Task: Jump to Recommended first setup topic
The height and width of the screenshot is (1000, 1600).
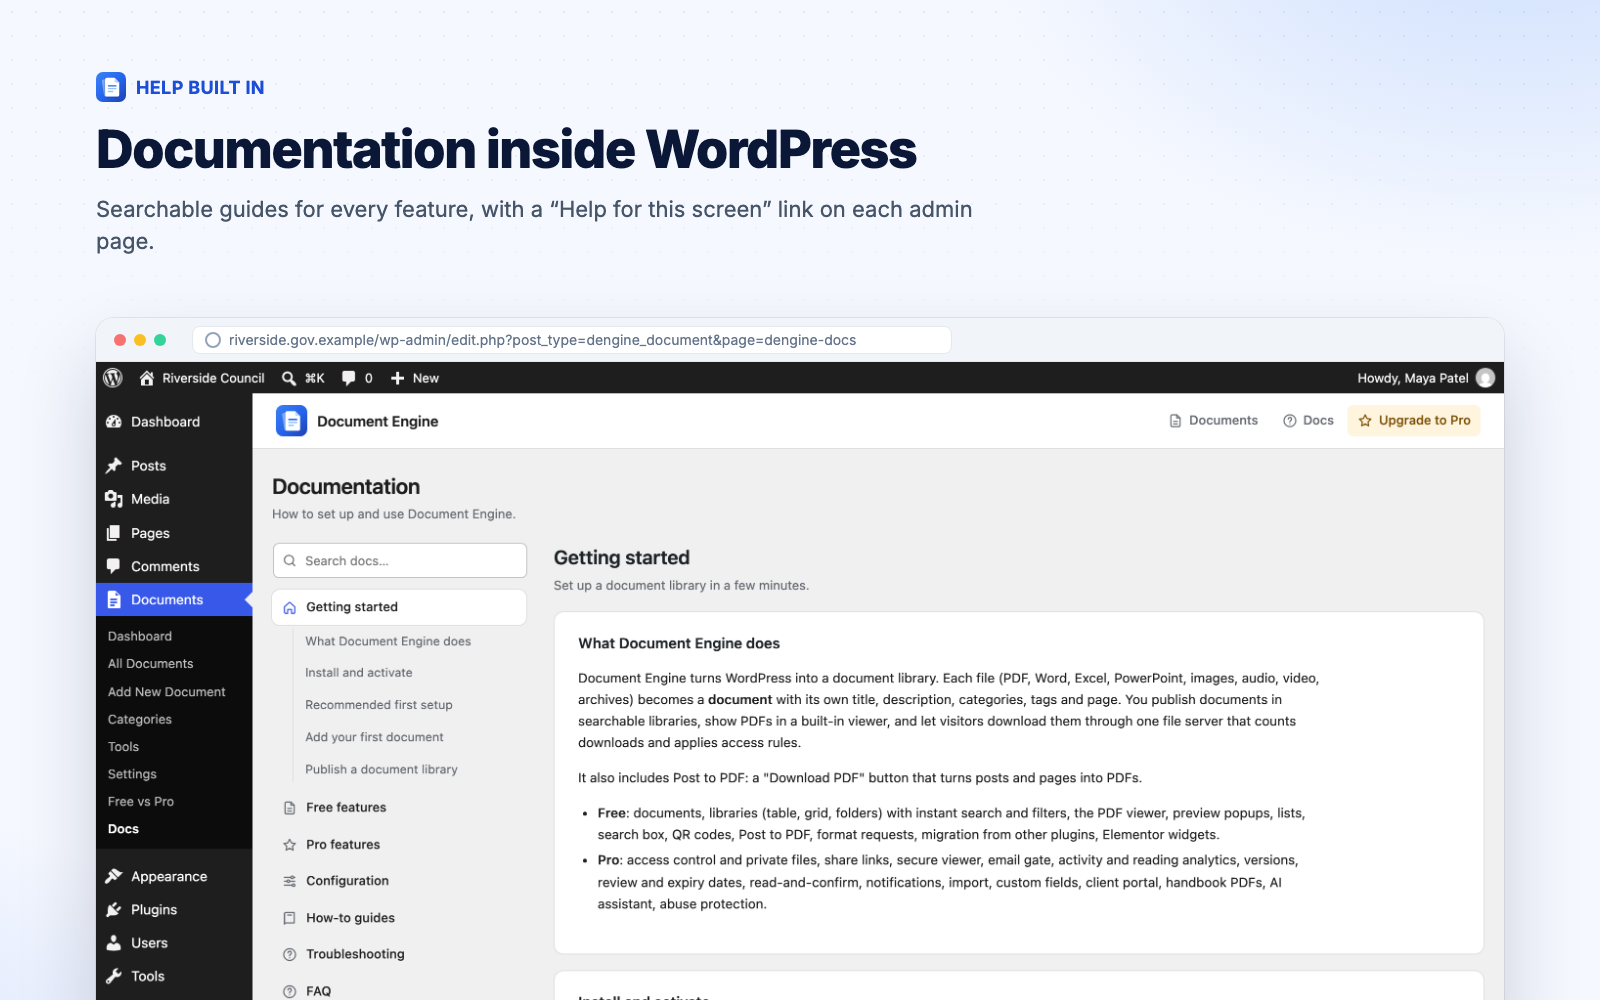Action: [x=379, y=705]
